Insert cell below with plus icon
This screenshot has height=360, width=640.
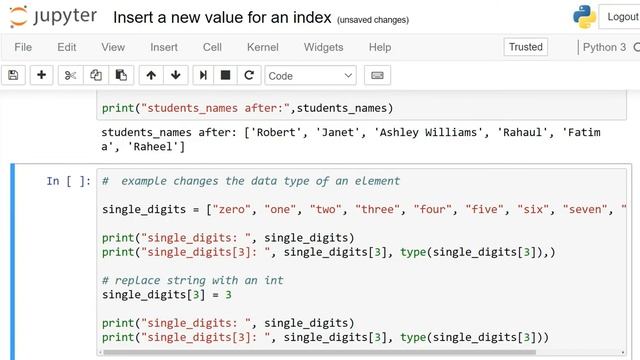(41, 75)
